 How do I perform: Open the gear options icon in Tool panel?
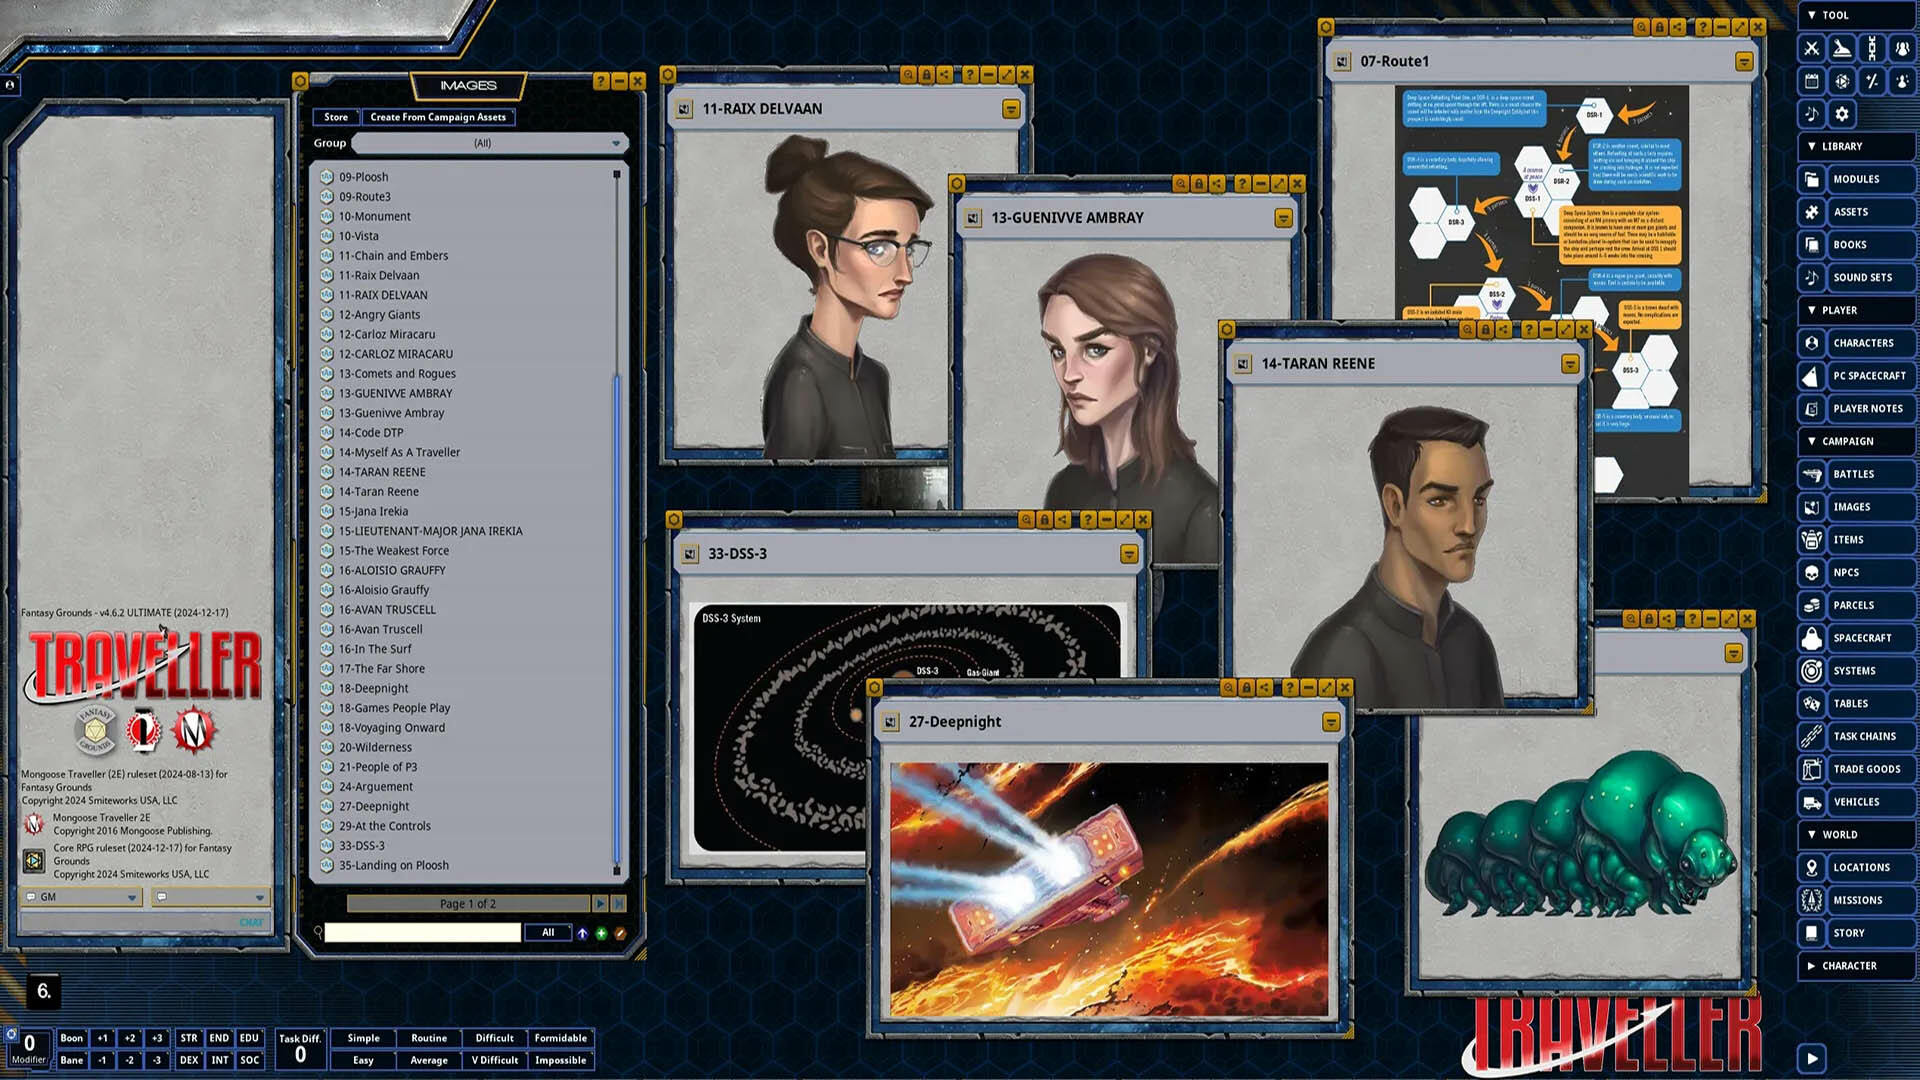click(1842, 114)
